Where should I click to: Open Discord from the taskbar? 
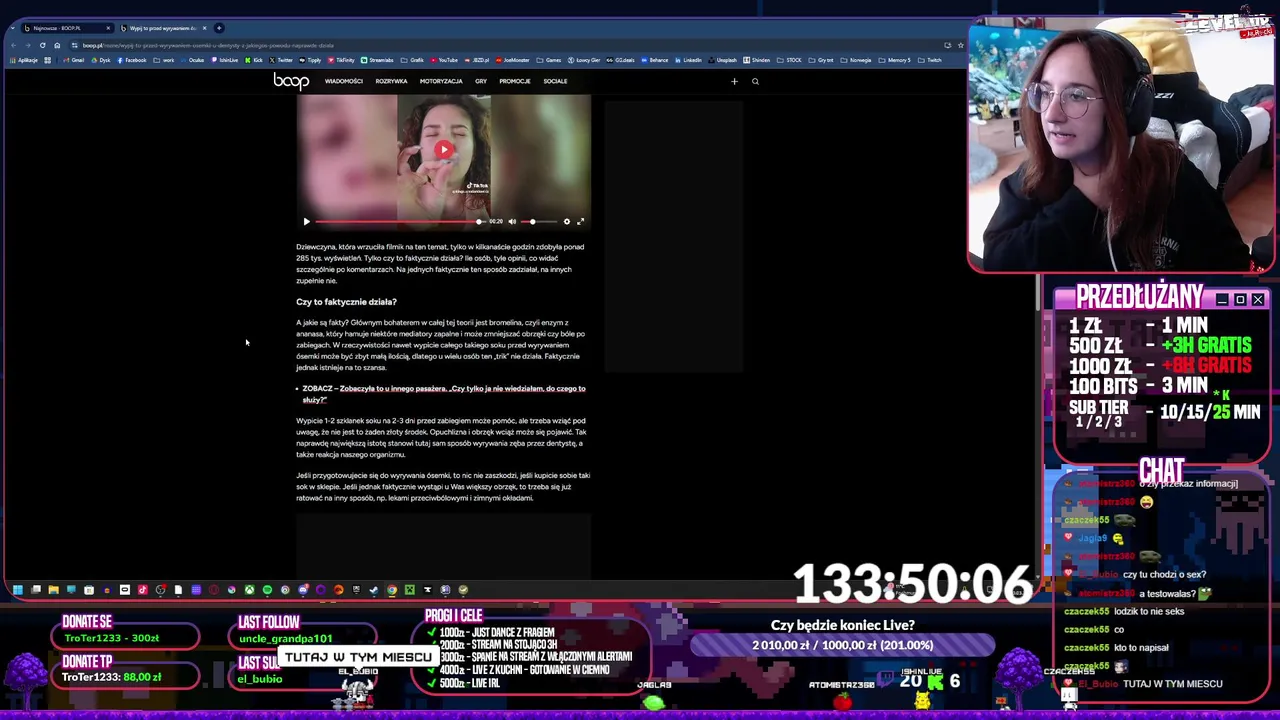pos(303,590)
